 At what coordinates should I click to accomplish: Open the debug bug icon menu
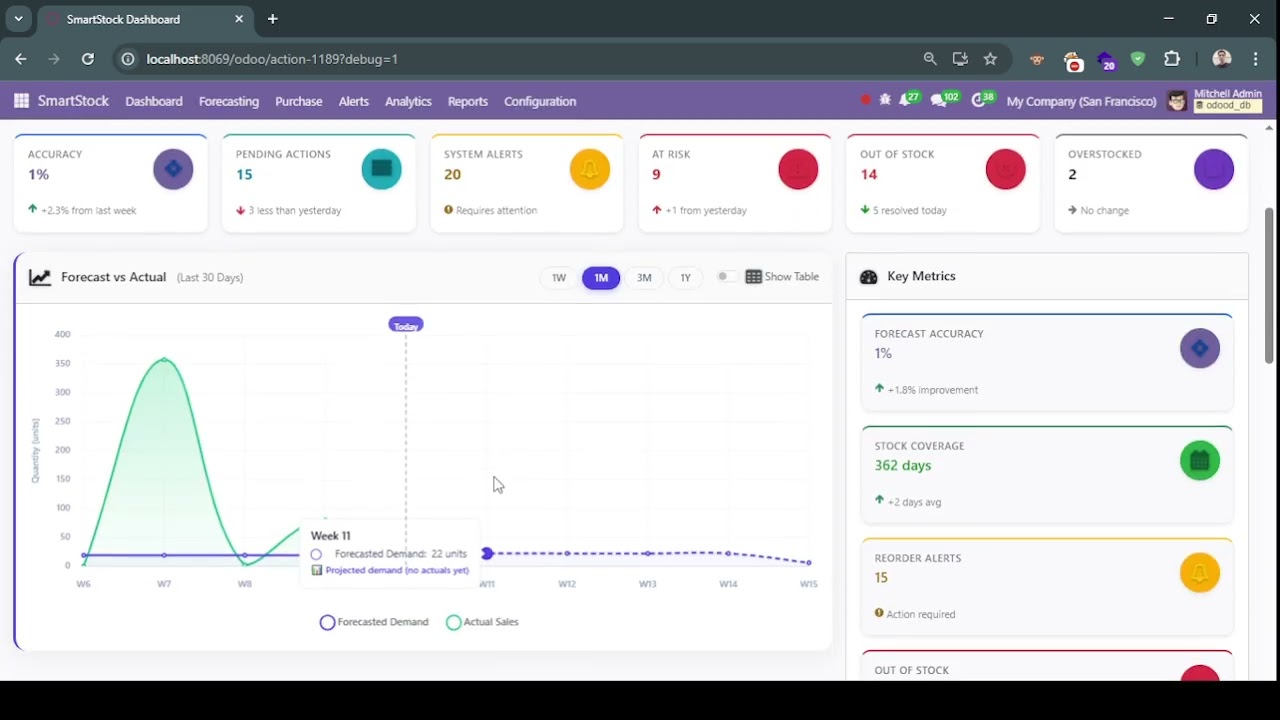(x=885, y=100)
